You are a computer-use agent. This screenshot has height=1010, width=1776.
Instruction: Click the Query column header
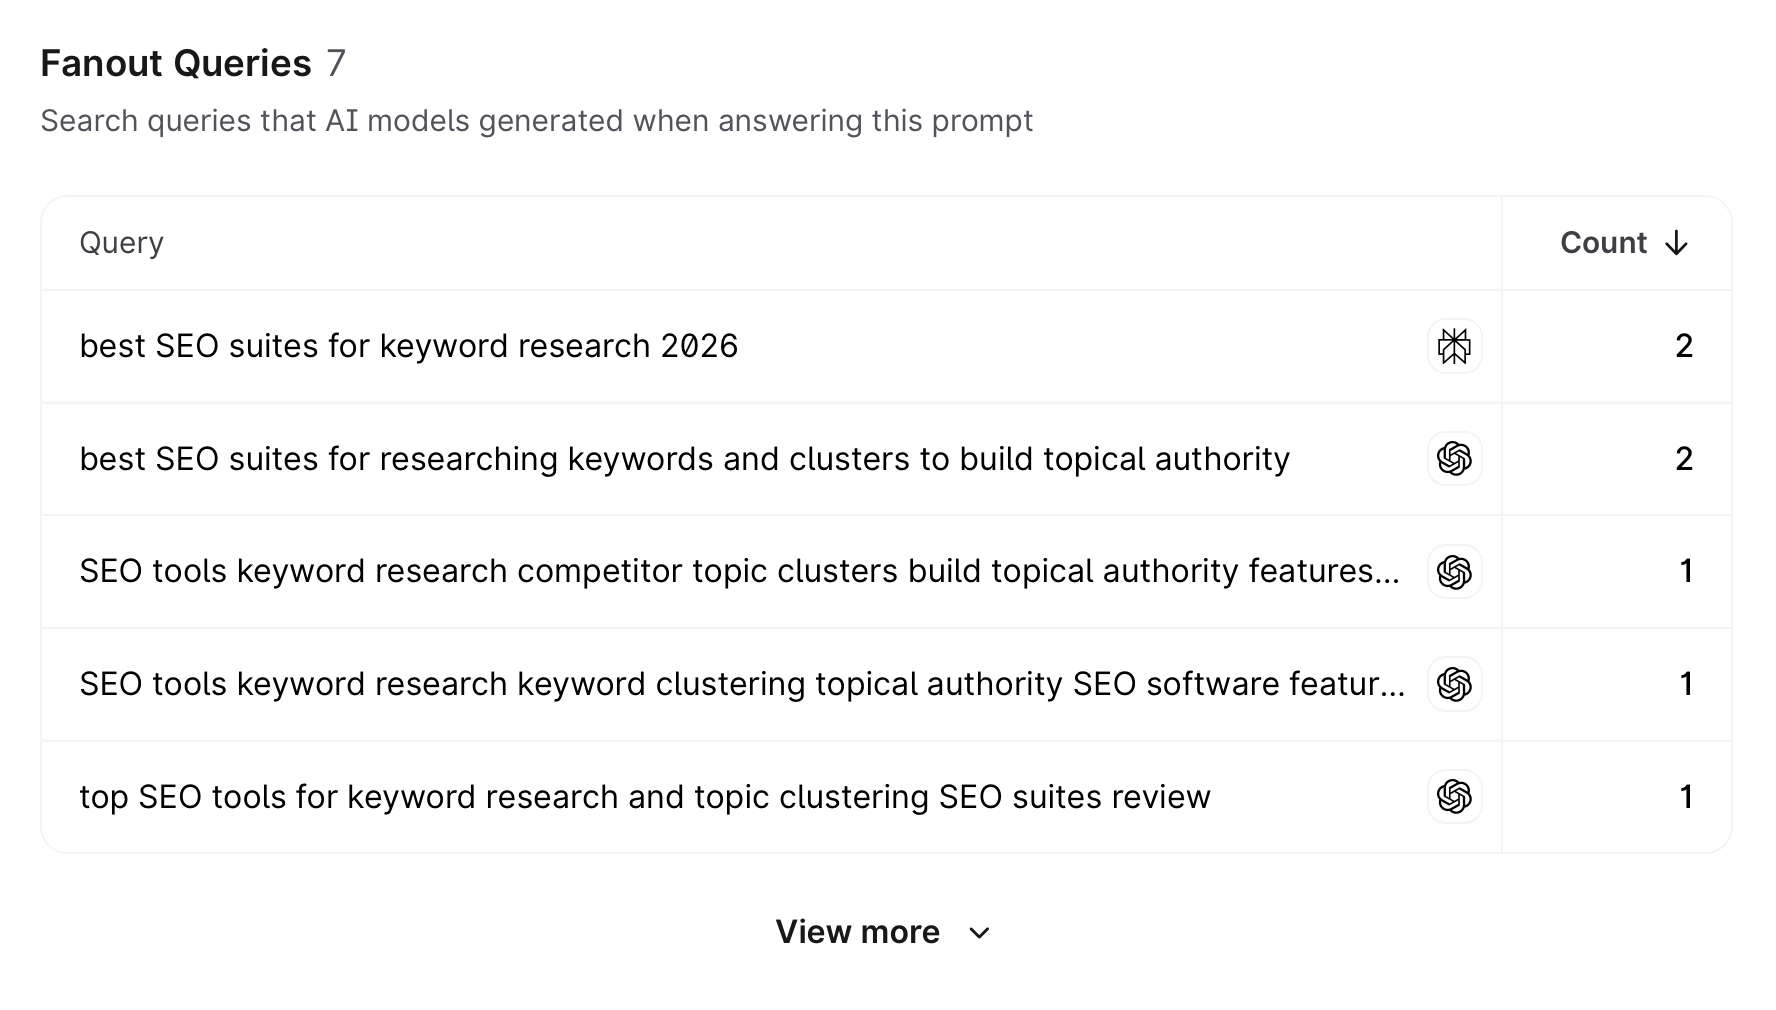coord(121,243)
